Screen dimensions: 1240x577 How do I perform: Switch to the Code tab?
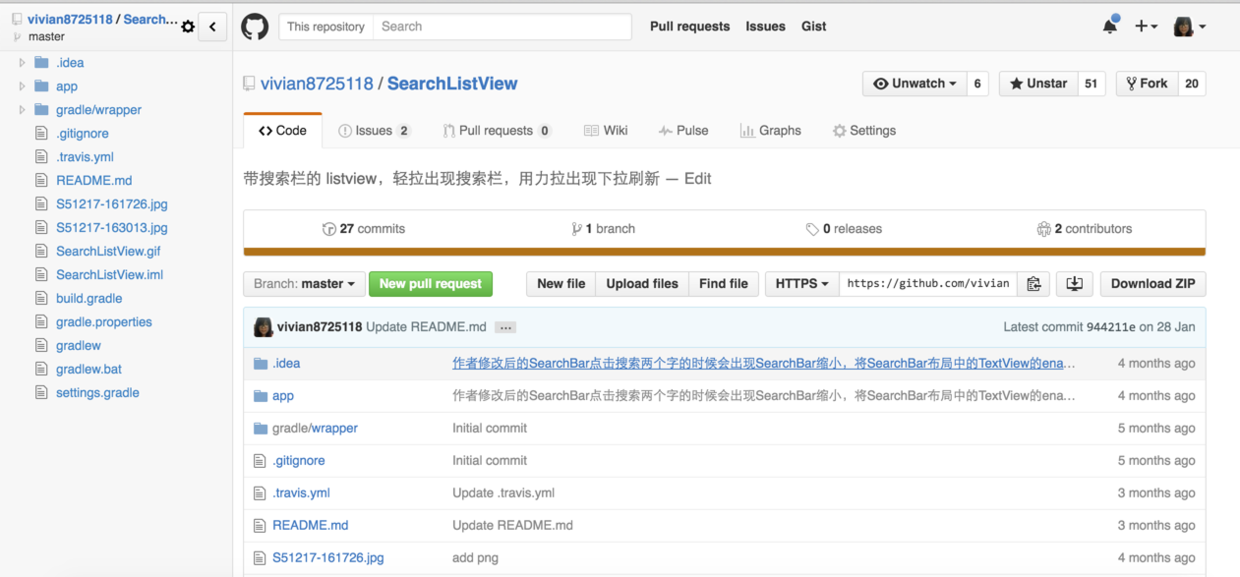point(283,131)
